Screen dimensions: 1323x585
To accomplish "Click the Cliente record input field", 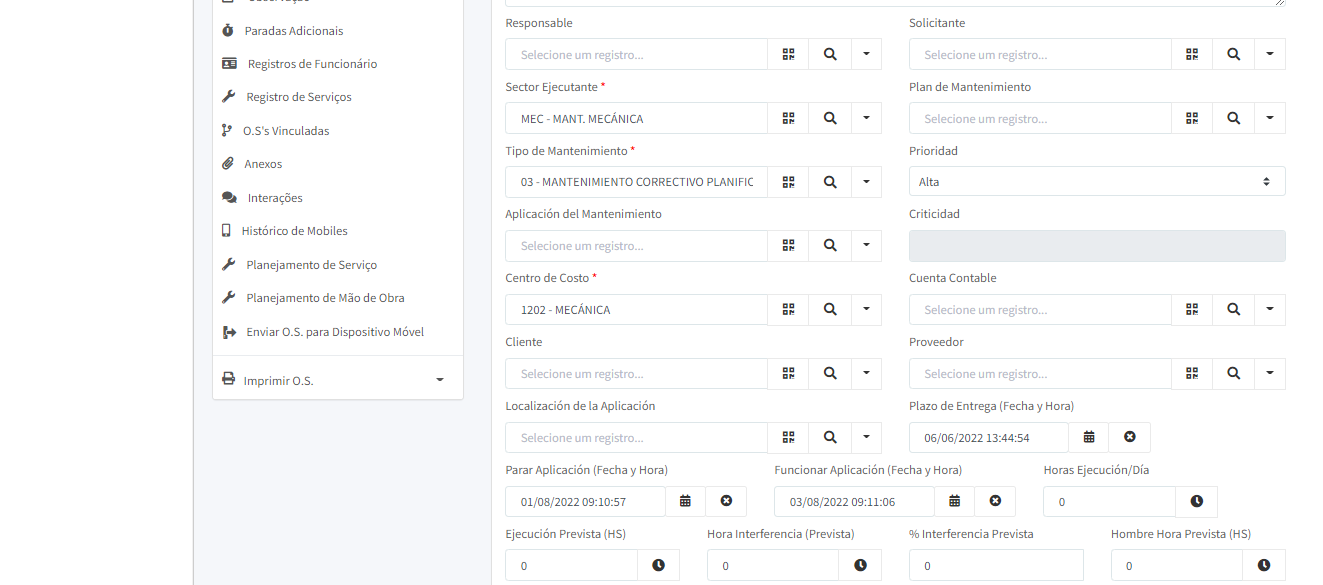I will (x=636, y=374).
